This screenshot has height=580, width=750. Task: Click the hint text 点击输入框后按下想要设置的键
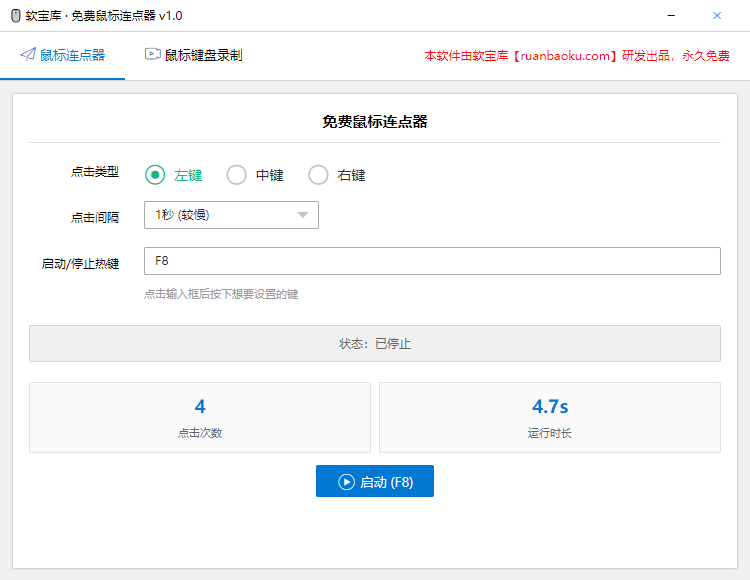point(221,294)
